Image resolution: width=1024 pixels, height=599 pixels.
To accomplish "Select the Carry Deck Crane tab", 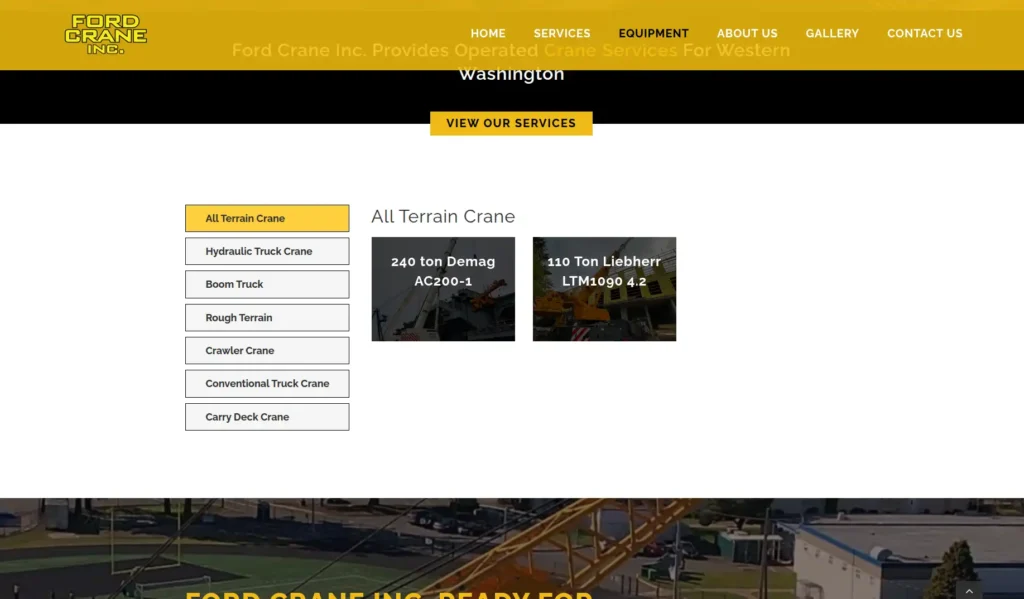I will pyautogui.click(x=267, y=417).
